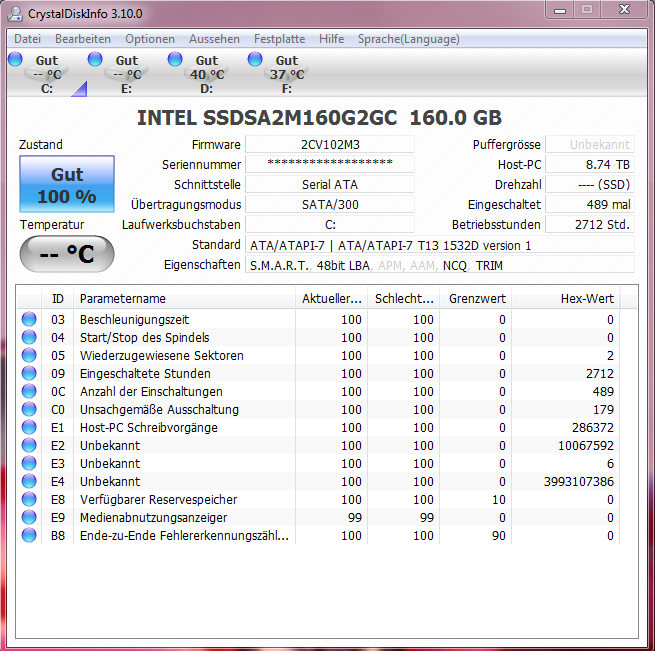
Task: Click status orb of Medienabnutzungsanzeiger row
Action: pyautogui.click(x=29, y=517)
